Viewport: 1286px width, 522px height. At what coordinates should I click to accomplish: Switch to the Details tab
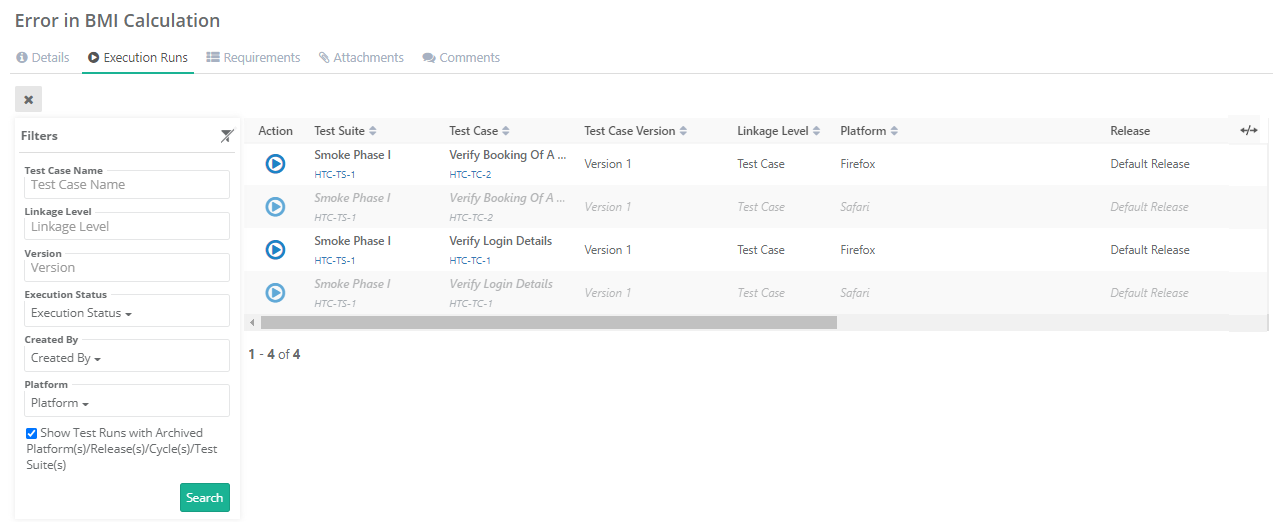click(x=43, y=58)
